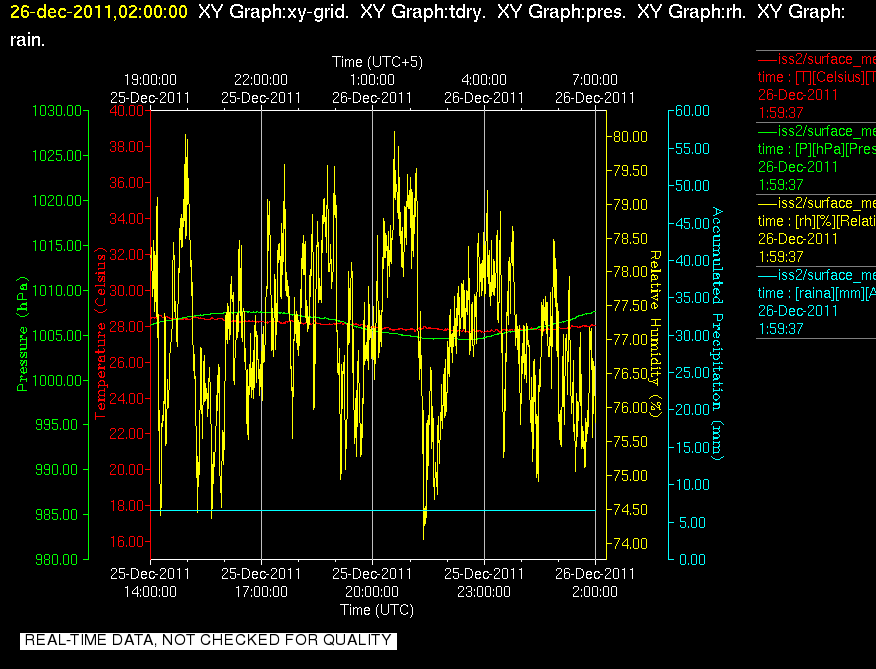Click the 'Time (UTC+5)' top axis label
The width and height of the screenshot is (876, 669).
coord(377,61)
